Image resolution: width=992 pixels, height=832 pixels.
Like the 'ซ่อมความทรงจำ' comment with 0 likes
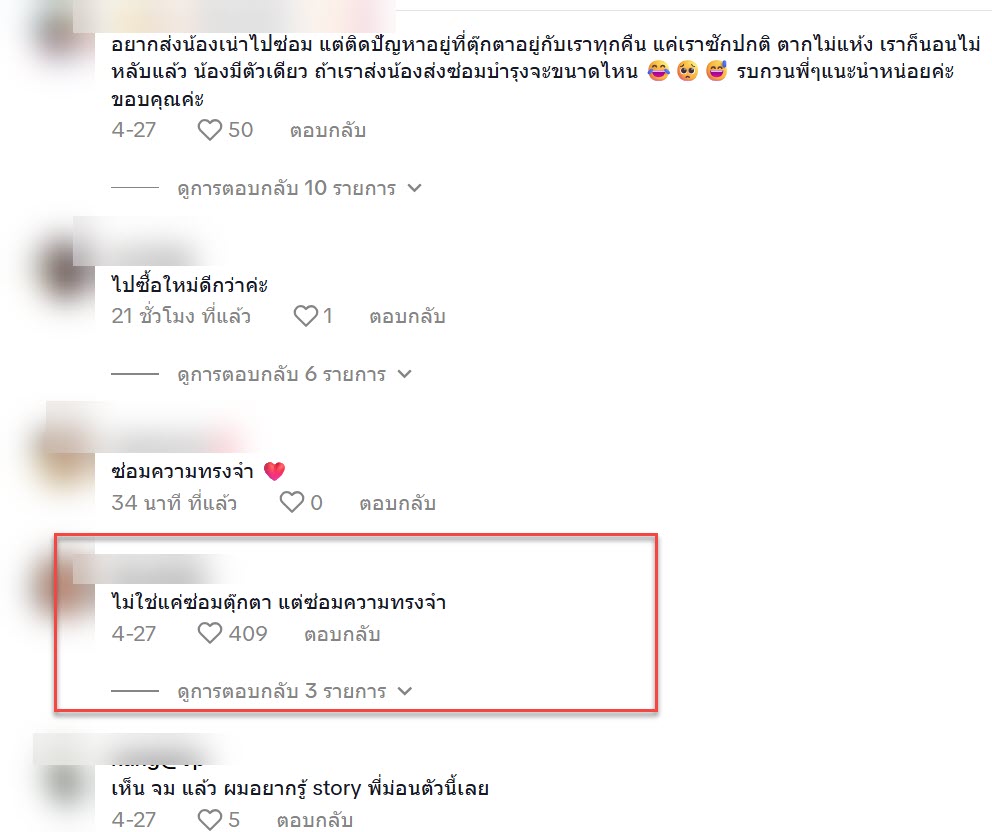(292, 503)
